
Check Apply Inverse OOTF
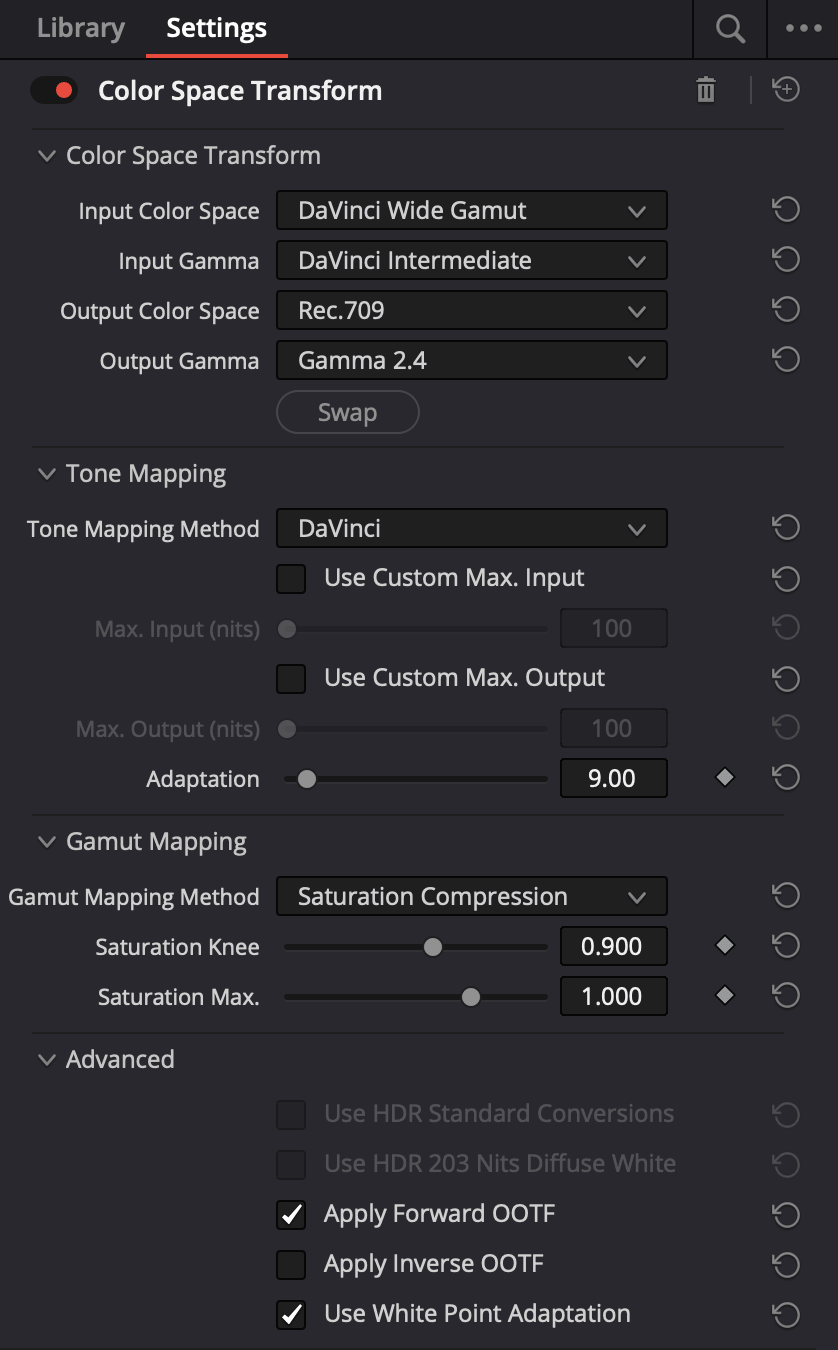point(291,1264)
